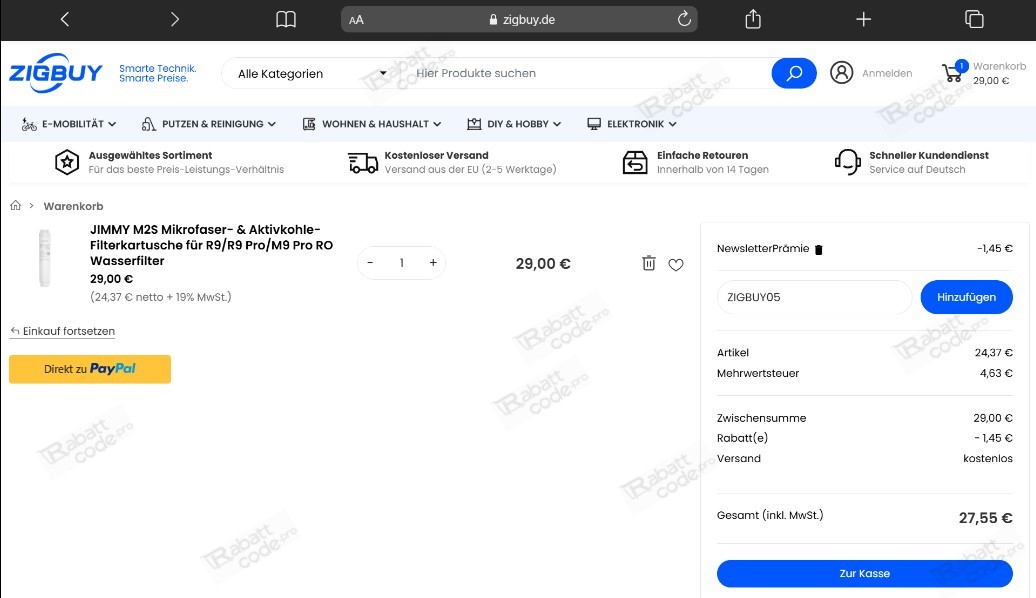Viewport: 1036px width, 598px height.
Task: Open the JIMMY M2S Wasserfilter product title
Action: (211, 245)
